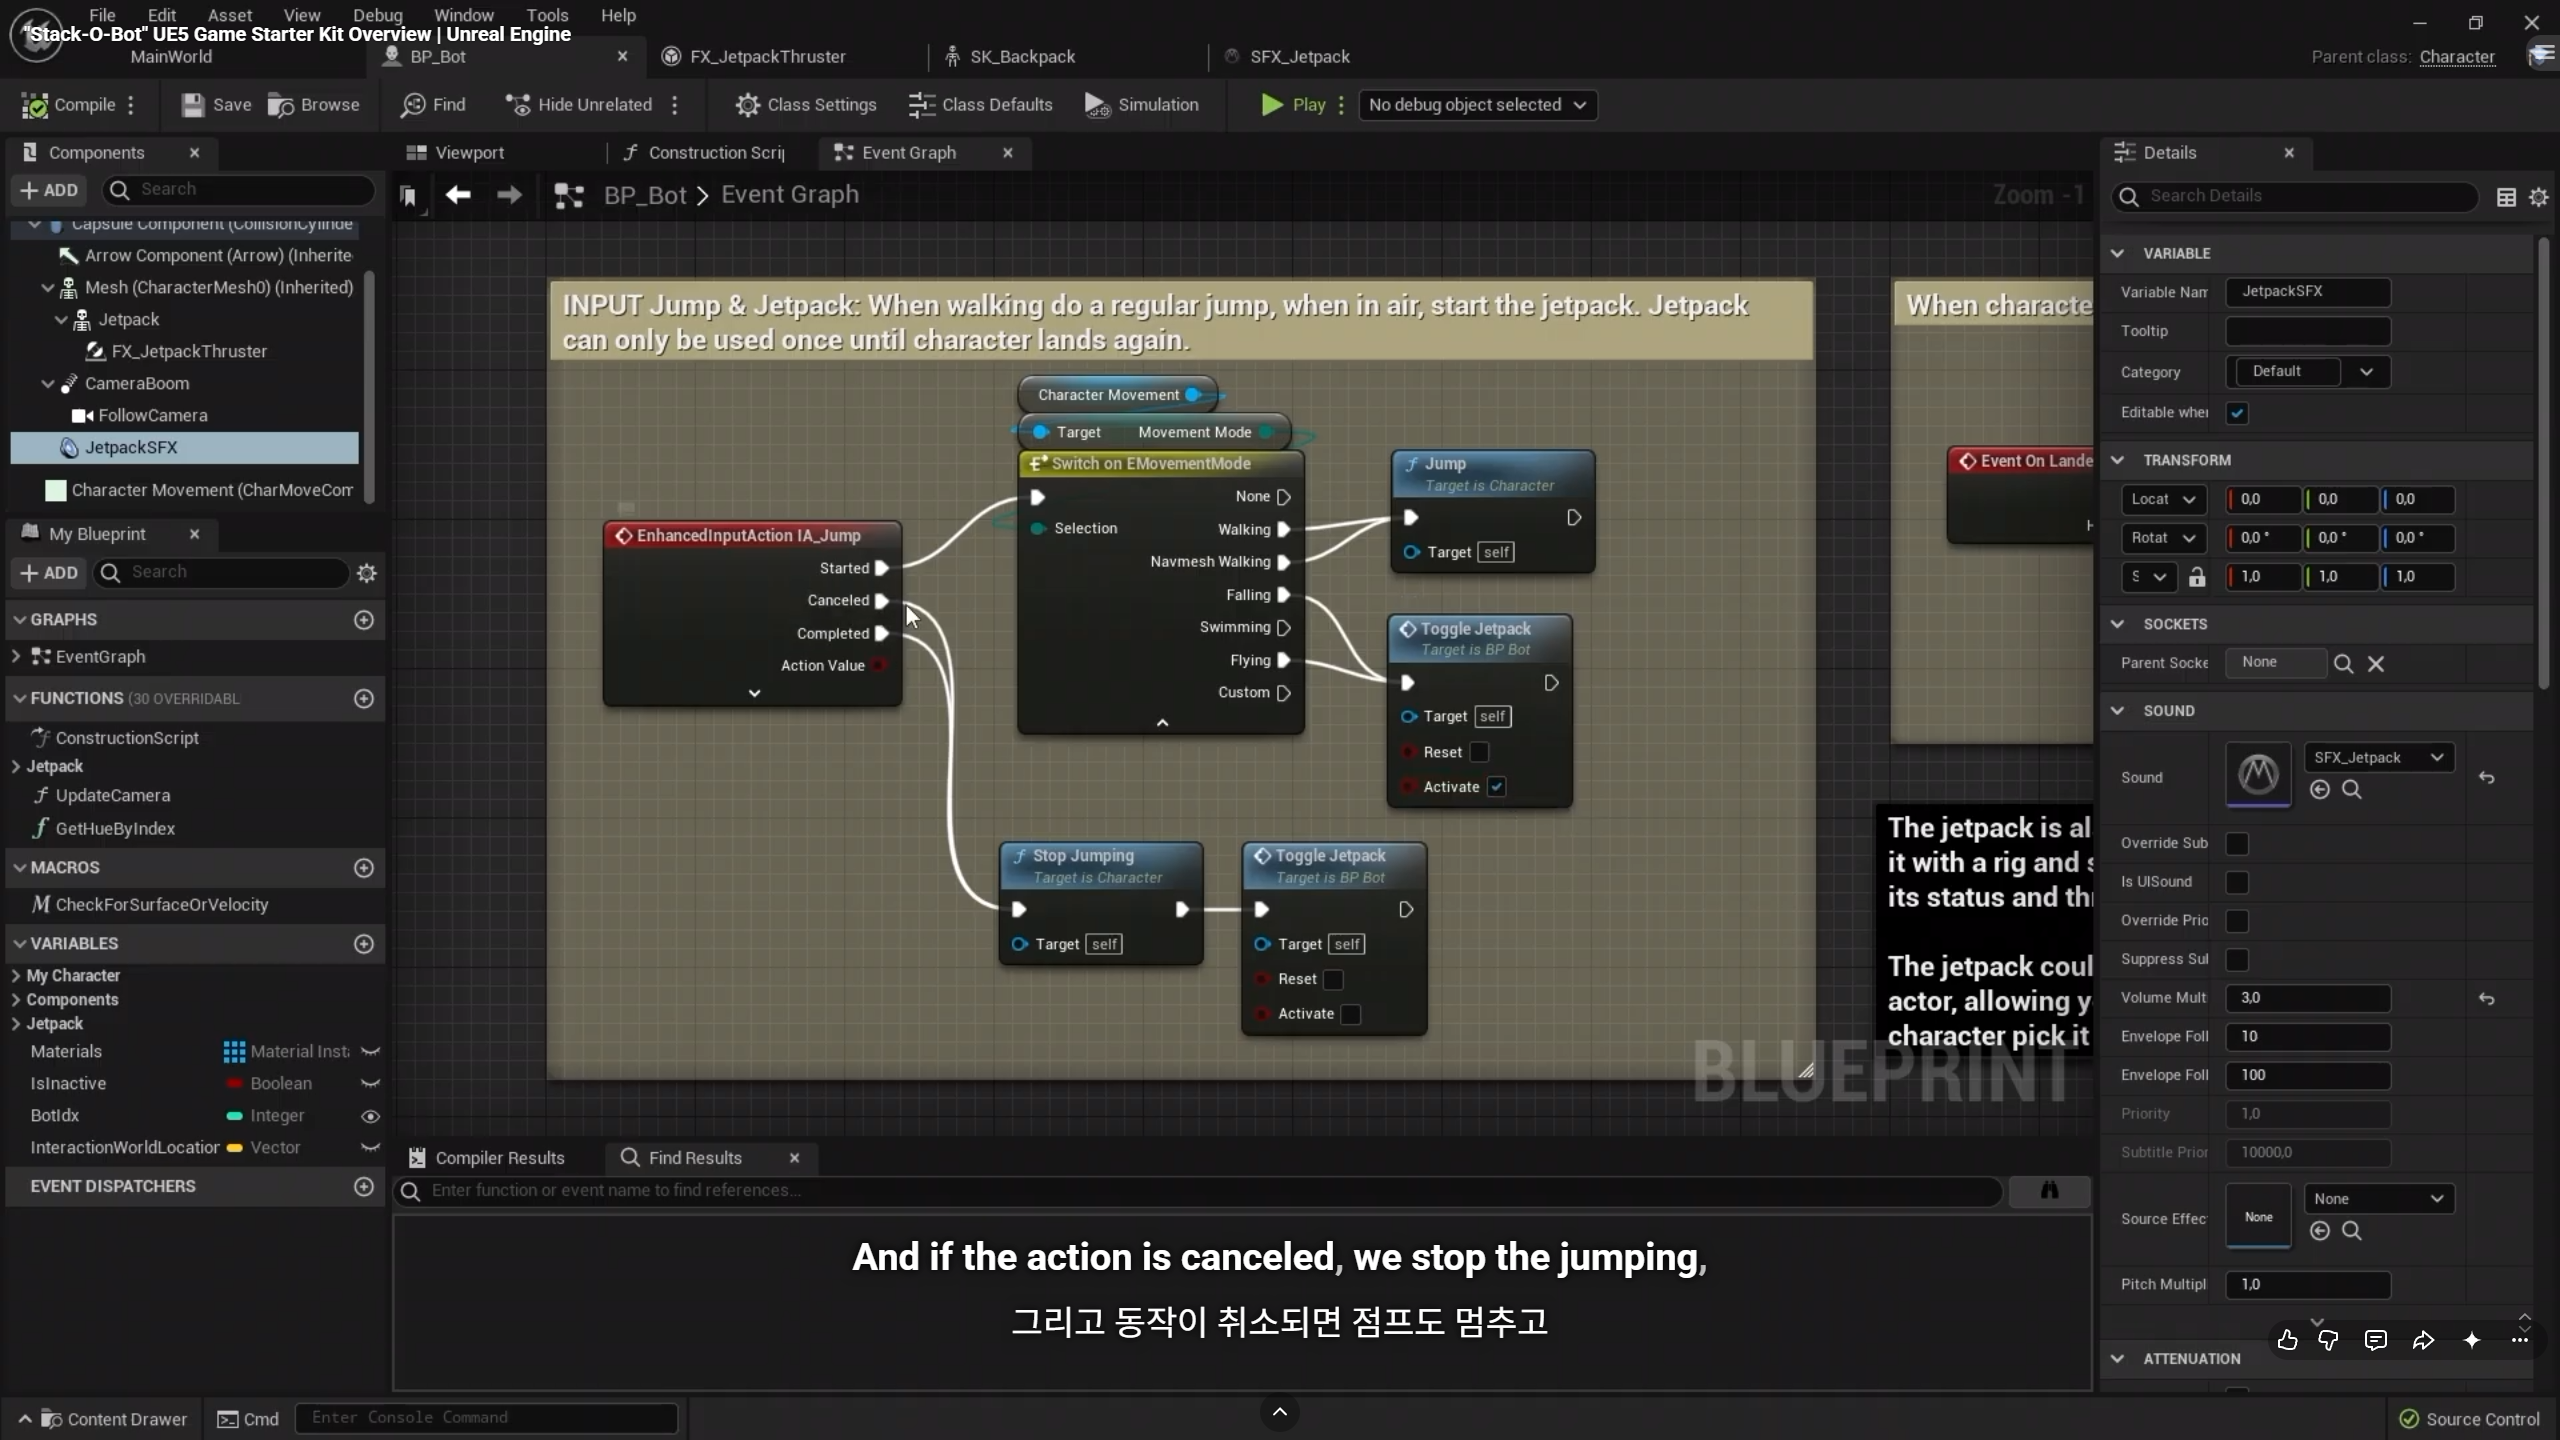
Task: Open Location type dropdown in Transform
Action: (x=2162, y=500)
